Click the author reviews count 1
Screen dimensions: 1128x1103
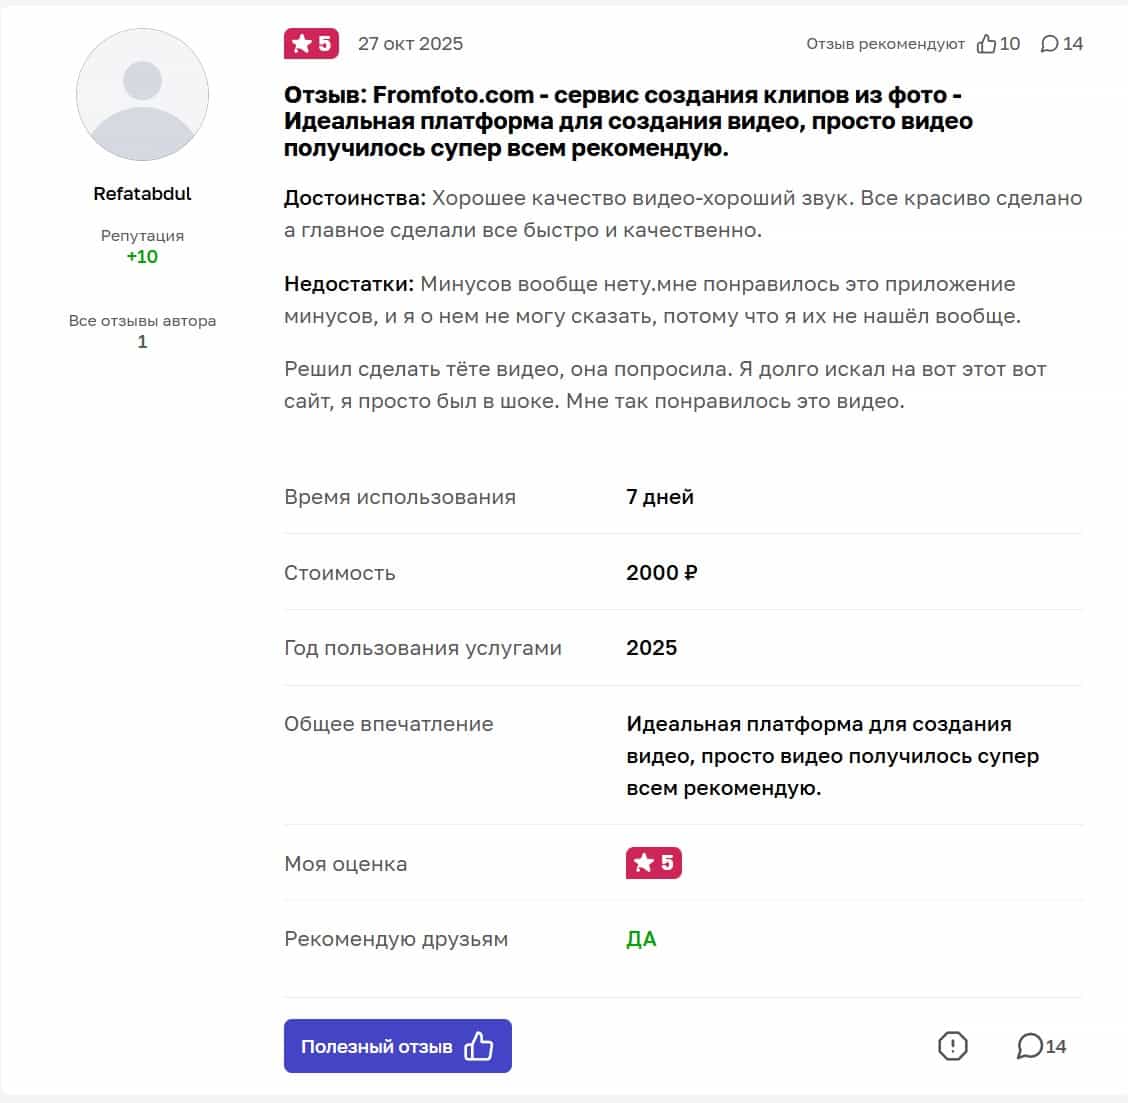[x=142, y=341]
